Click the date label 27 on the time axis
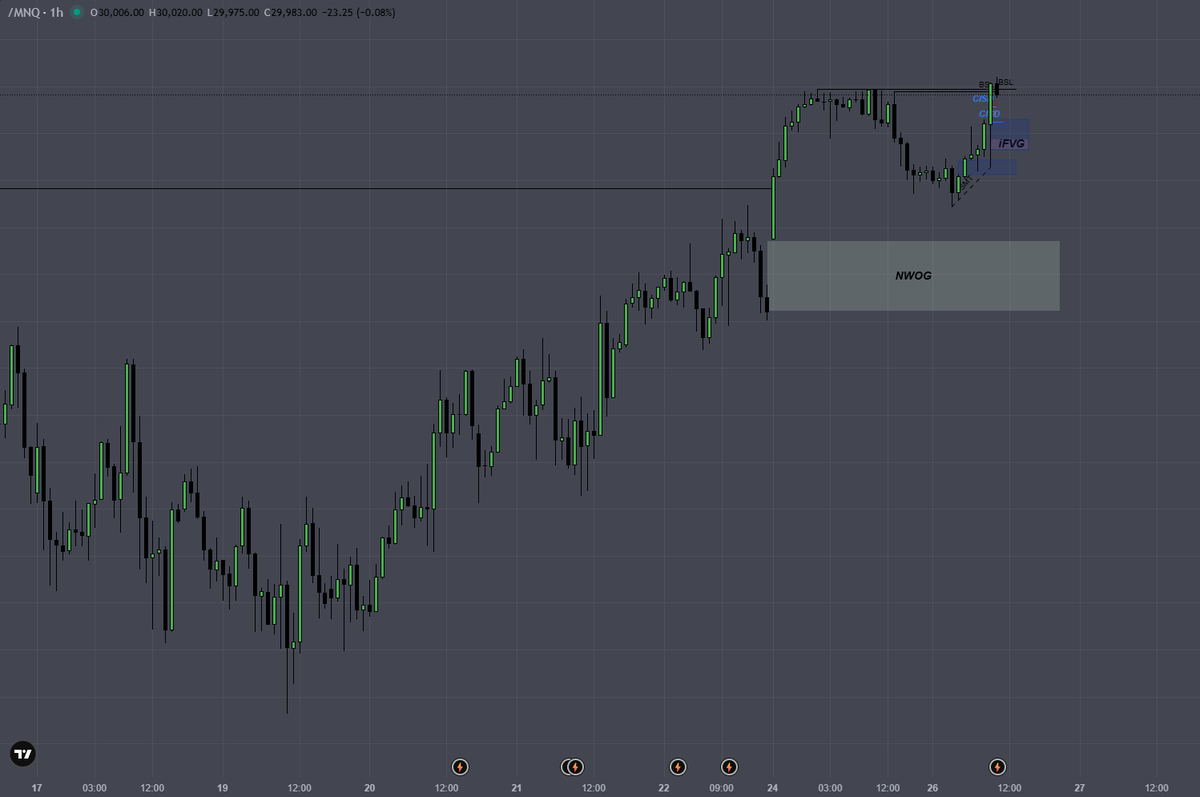The width and height of the screenshot is (1200, 797). pos(1080,788)
